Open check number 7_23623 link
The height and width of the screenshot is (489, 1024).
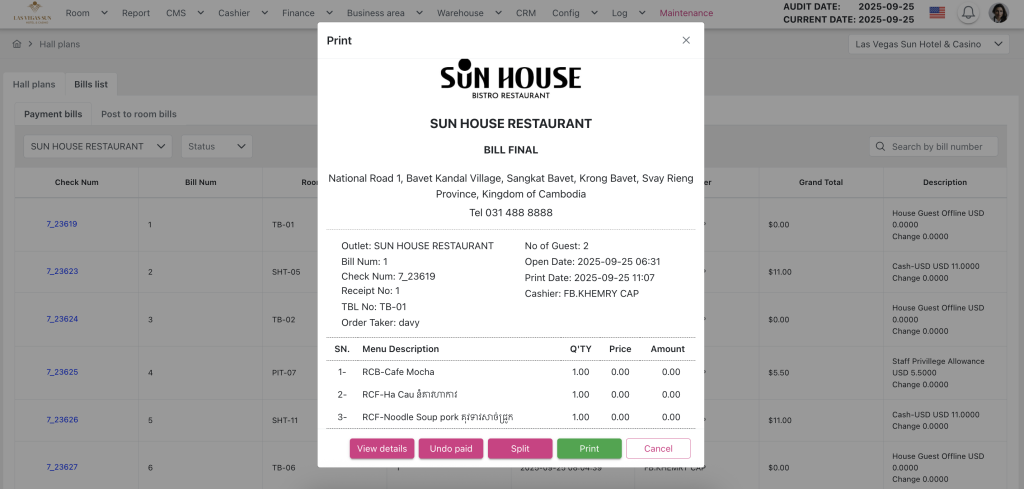(x=62, y=271)
